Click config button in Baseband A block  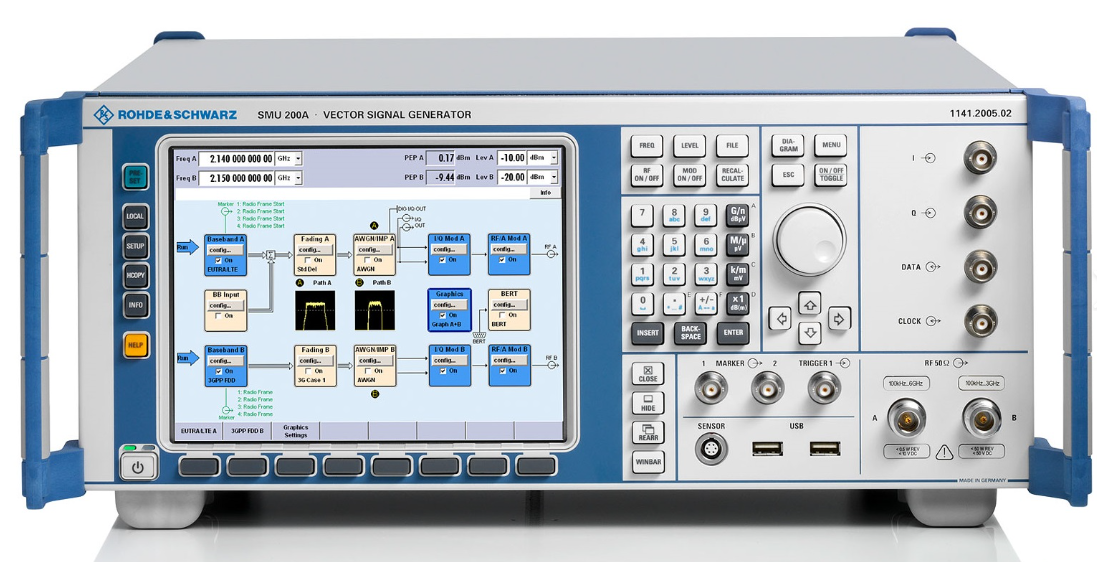coord(220,250)
